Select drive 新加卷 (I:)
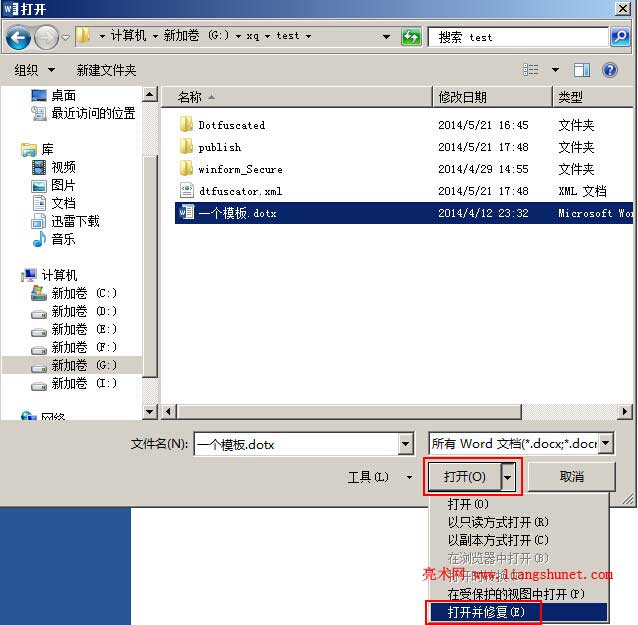This screenshot has height=625, width=638. pos(74,383)
